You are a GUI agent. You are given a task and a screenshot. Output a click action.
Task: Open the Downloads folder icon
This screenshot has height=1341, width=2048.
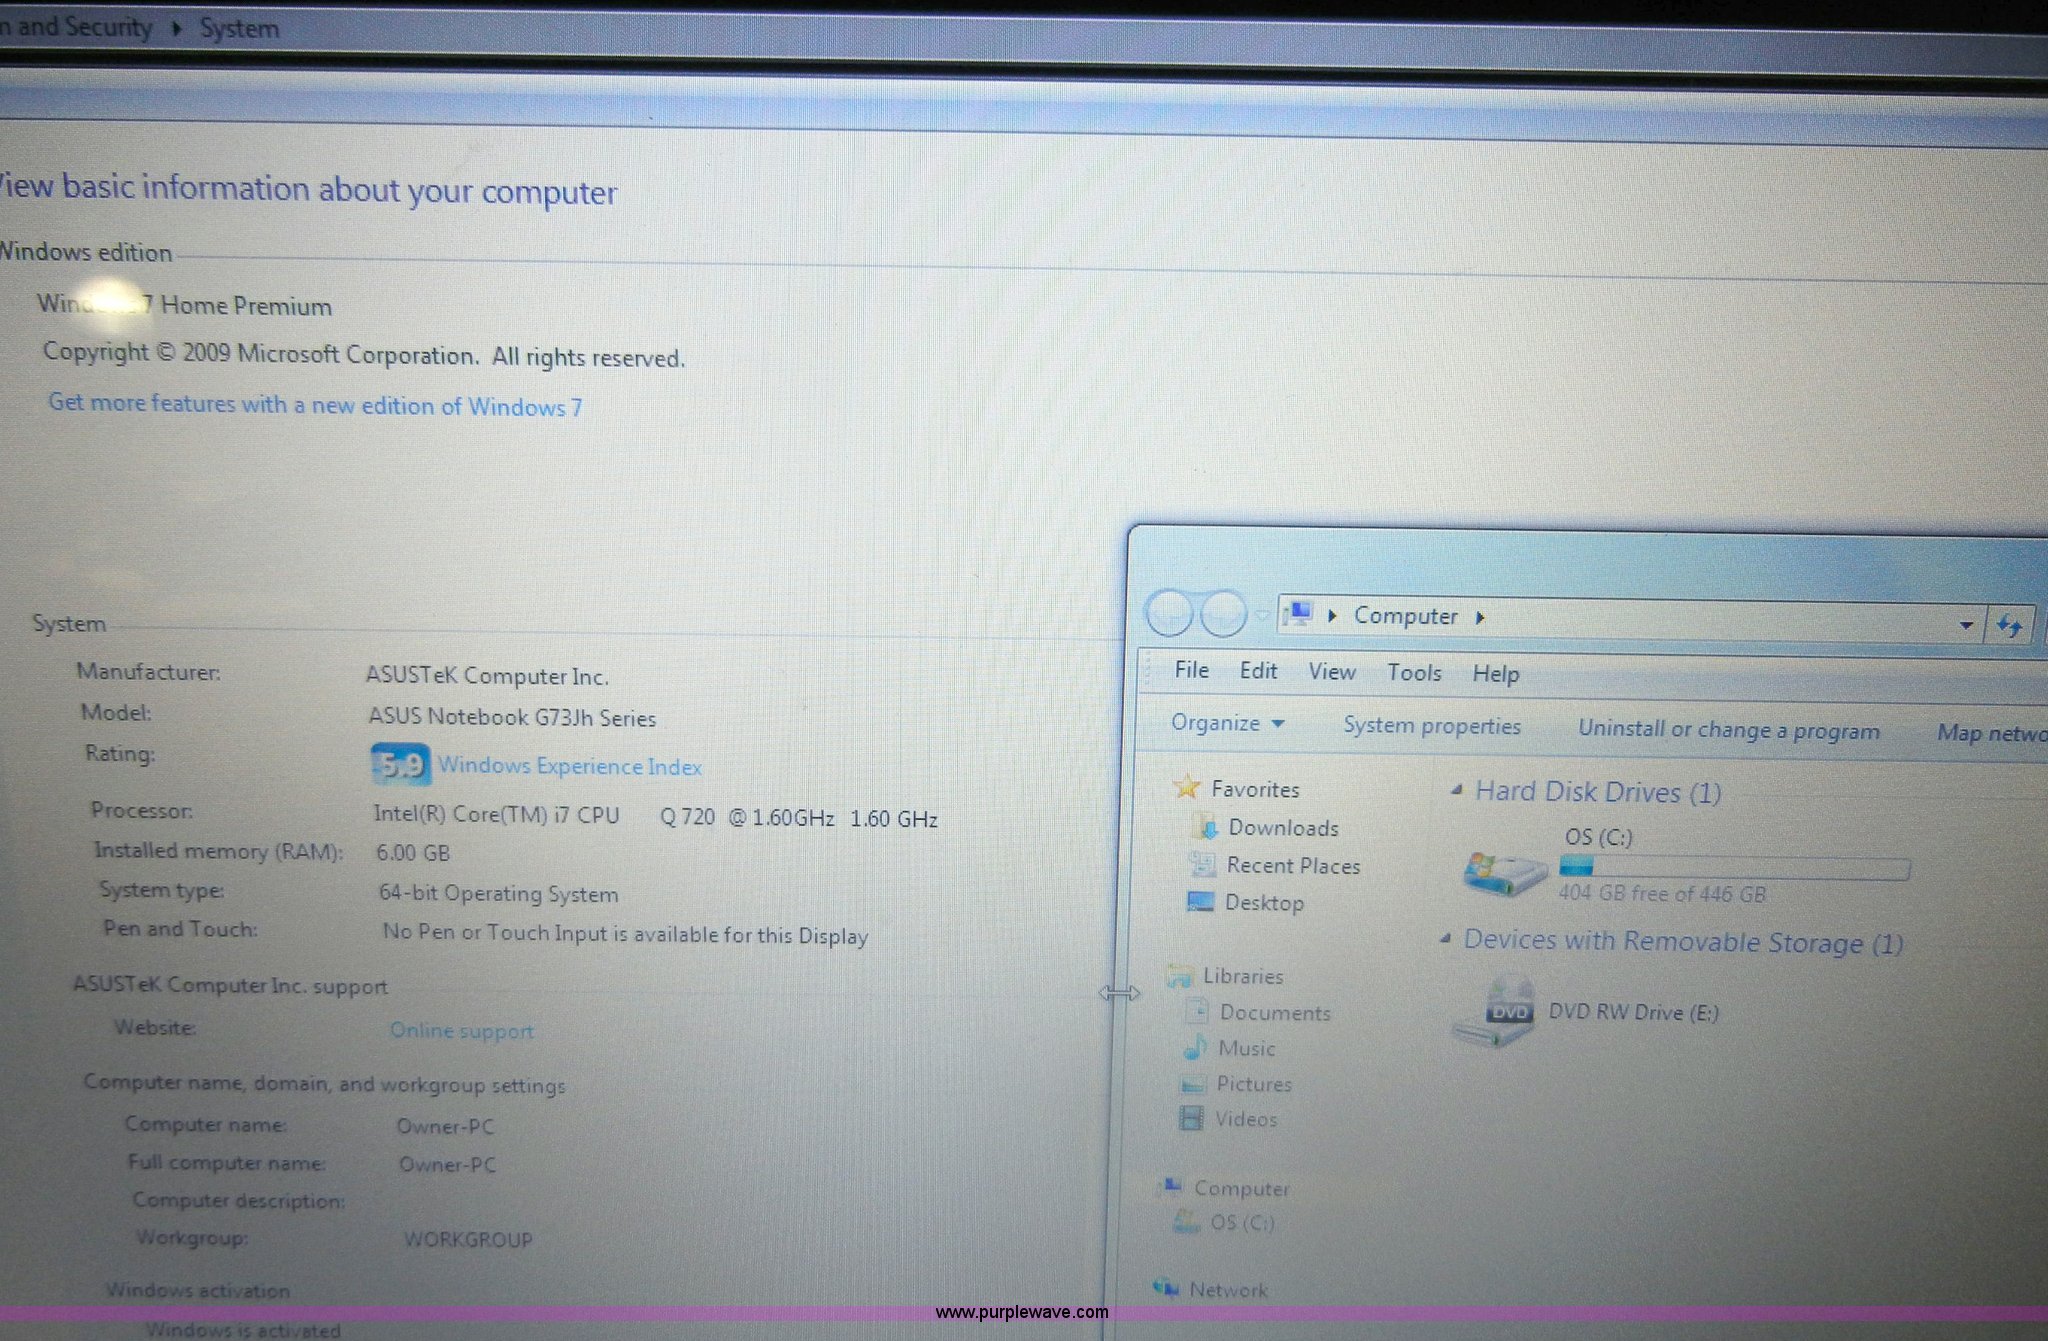coord(1207,827)
